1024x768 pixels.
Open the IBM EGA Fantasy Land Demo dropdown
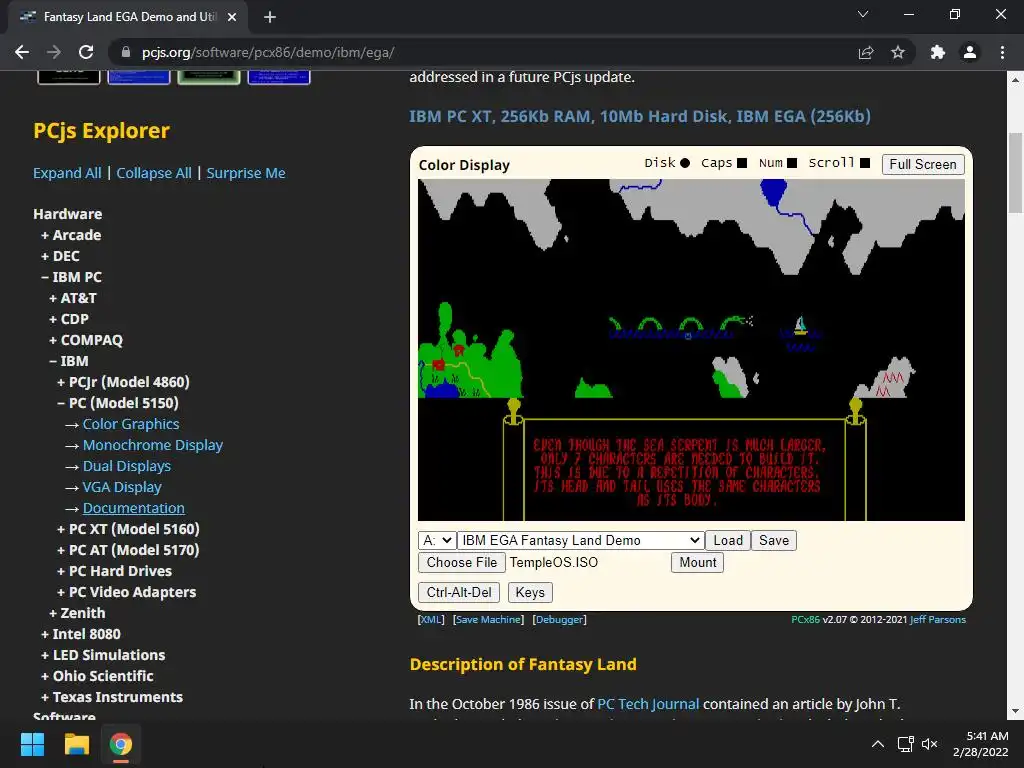coord(580,540)
